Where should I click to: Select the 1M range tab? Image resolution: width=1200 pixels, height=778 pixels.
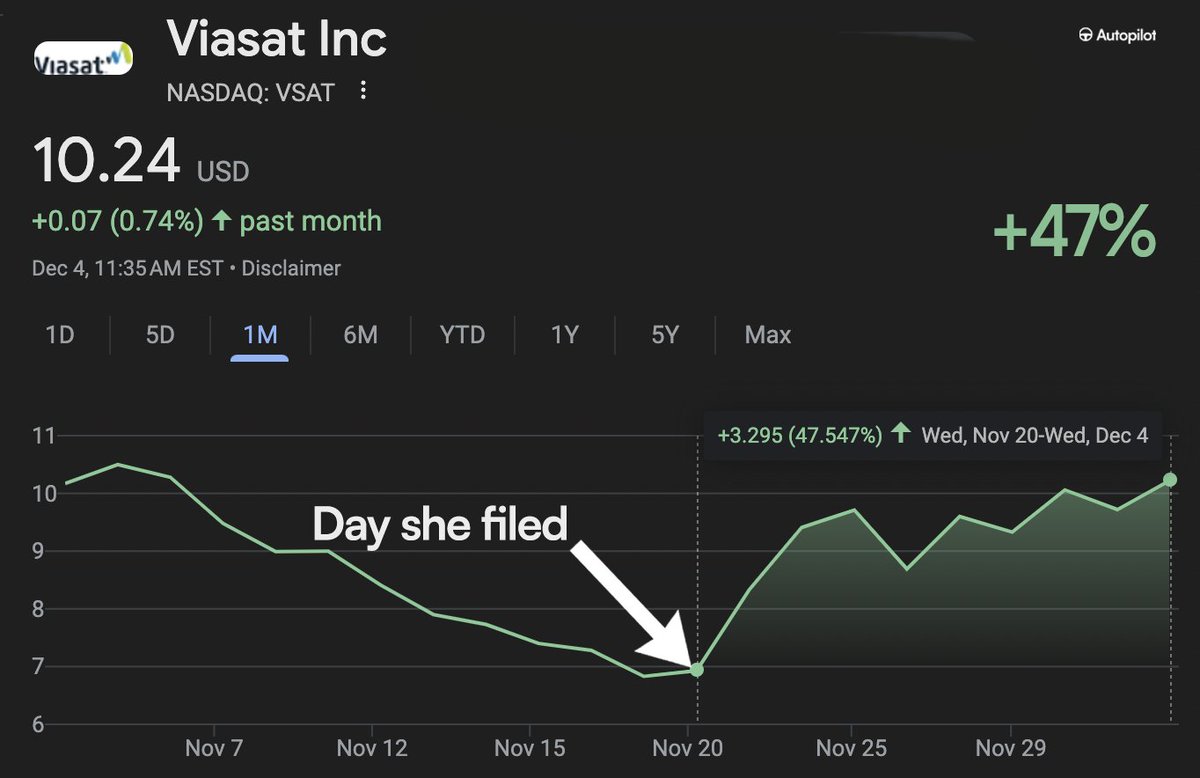(x=260, y=335)
